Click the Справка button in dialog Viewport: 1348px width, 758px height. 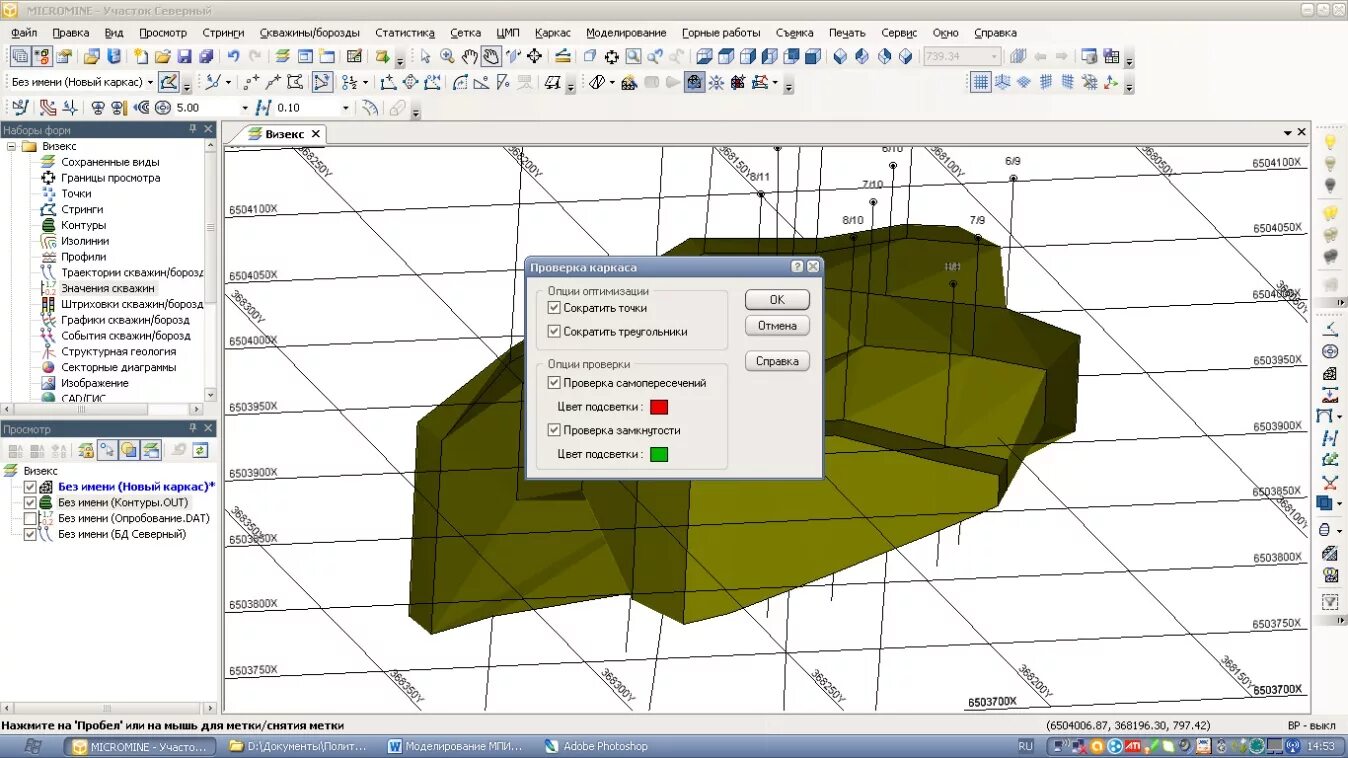tap(777, 361)
